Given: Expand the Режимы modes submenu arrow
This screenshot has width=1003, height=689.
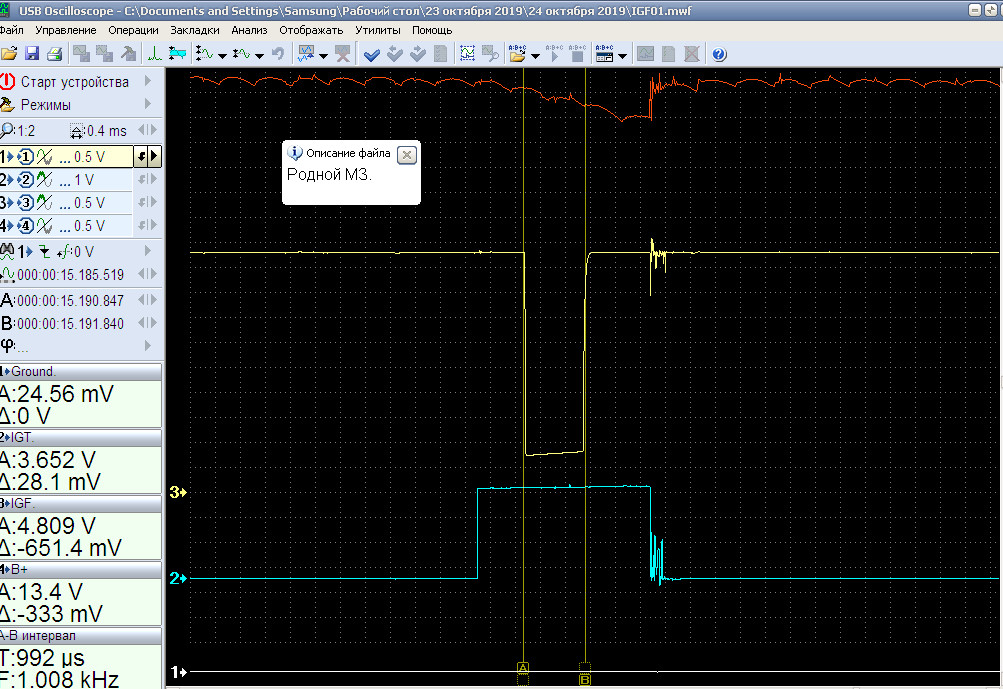Looking at the screenshot, I should 149,104.
